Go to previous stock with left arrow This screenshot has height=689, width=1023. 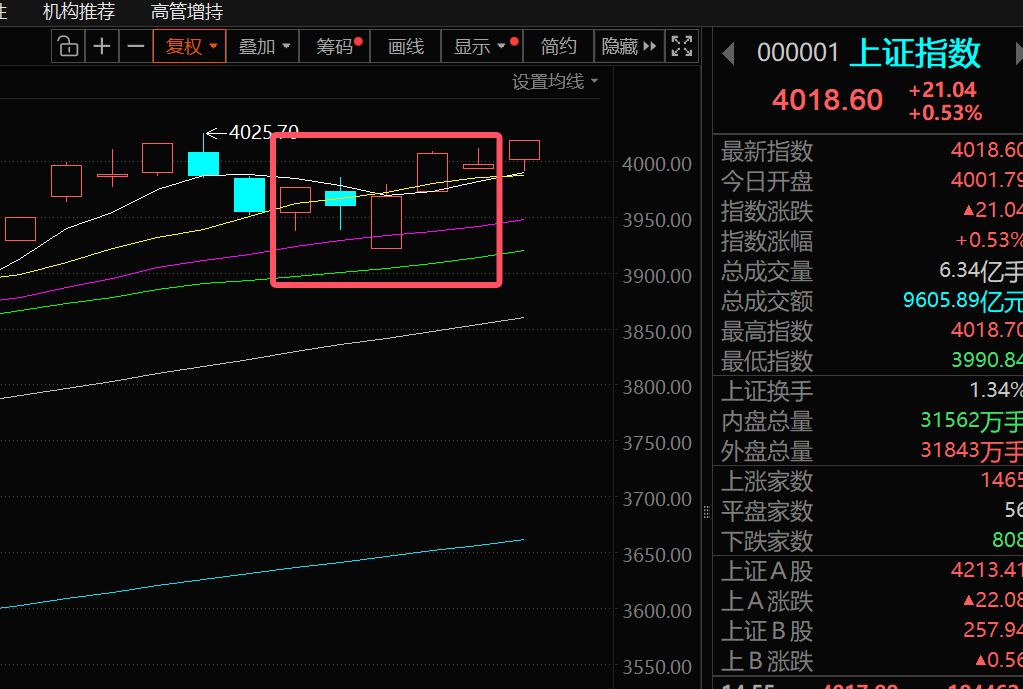click(x=729, y=53)
